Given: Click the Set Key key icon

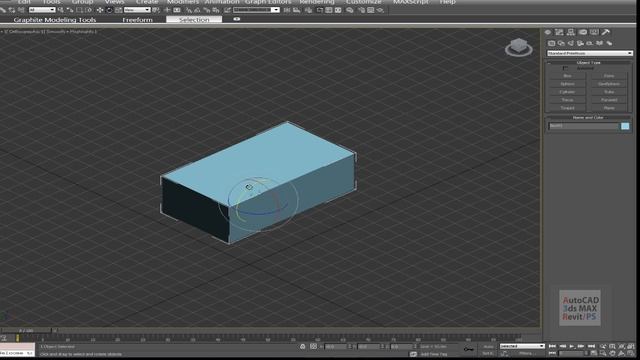Looking at the screenshot, I should coord(469,349).
